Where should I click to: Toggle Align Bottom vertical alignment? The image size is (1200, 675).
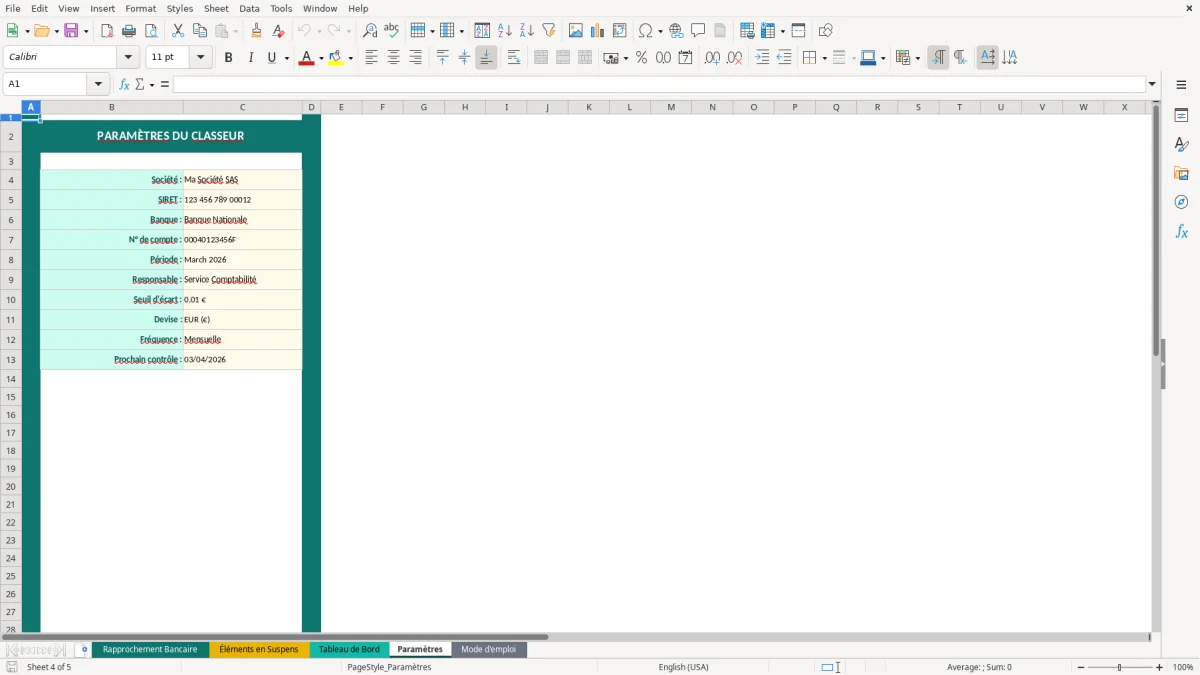coord(486,58)
